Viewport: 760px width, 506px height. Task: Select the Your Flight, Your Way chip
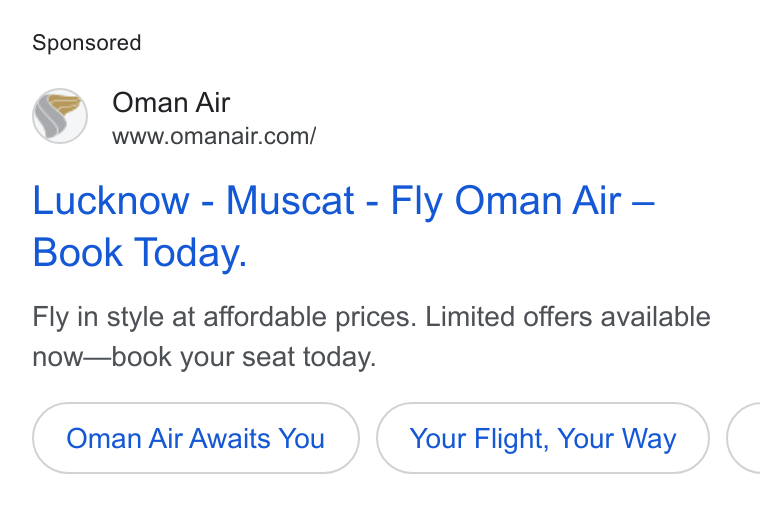(543, 438)
